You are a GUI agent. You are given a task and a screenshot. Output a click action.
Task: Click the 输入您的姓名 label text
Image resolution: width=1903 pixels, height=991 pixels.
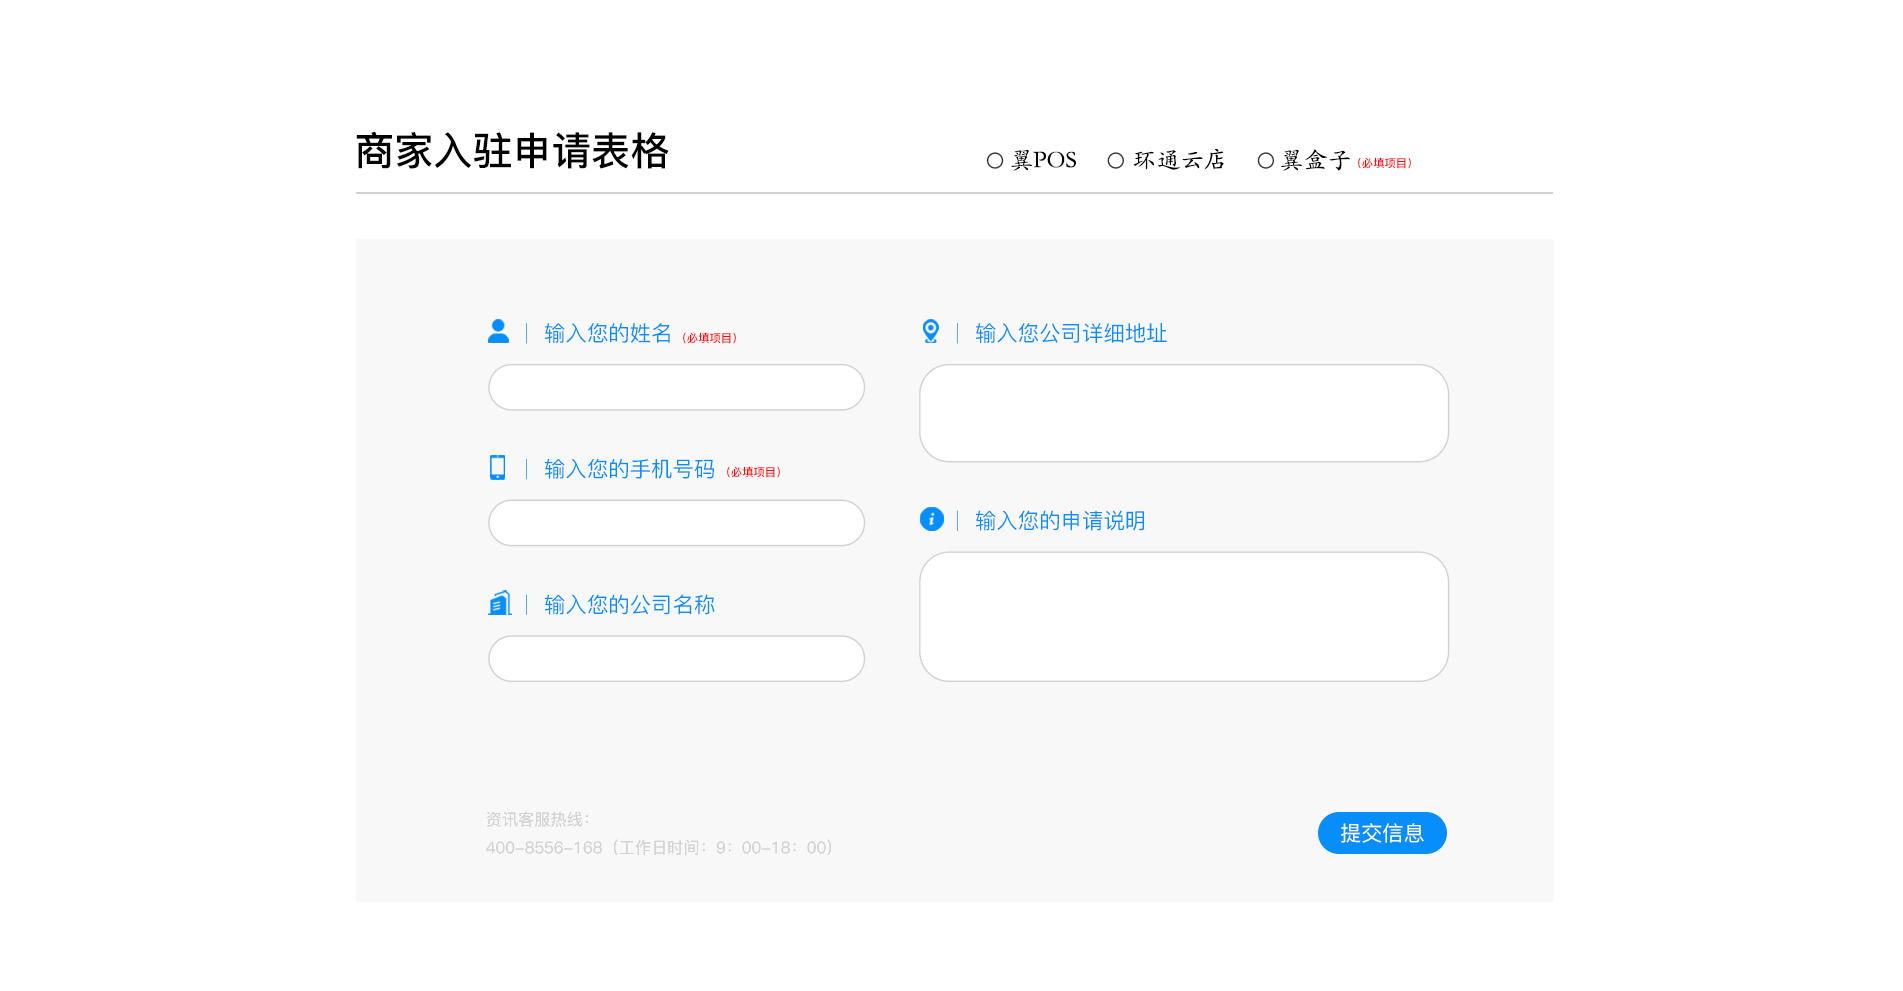pos(607,333)
